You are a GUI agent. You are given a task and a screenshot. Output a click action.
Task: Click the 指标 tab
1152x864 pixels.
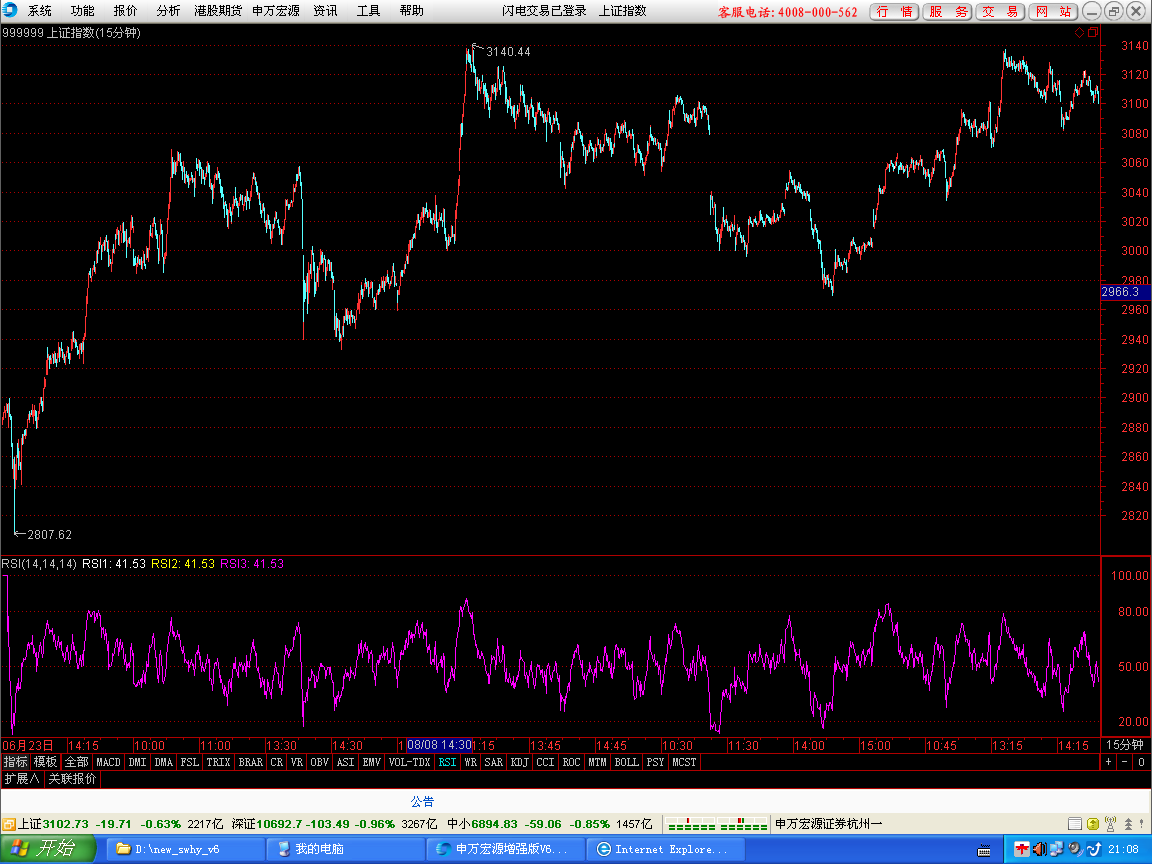click(15, 763)
